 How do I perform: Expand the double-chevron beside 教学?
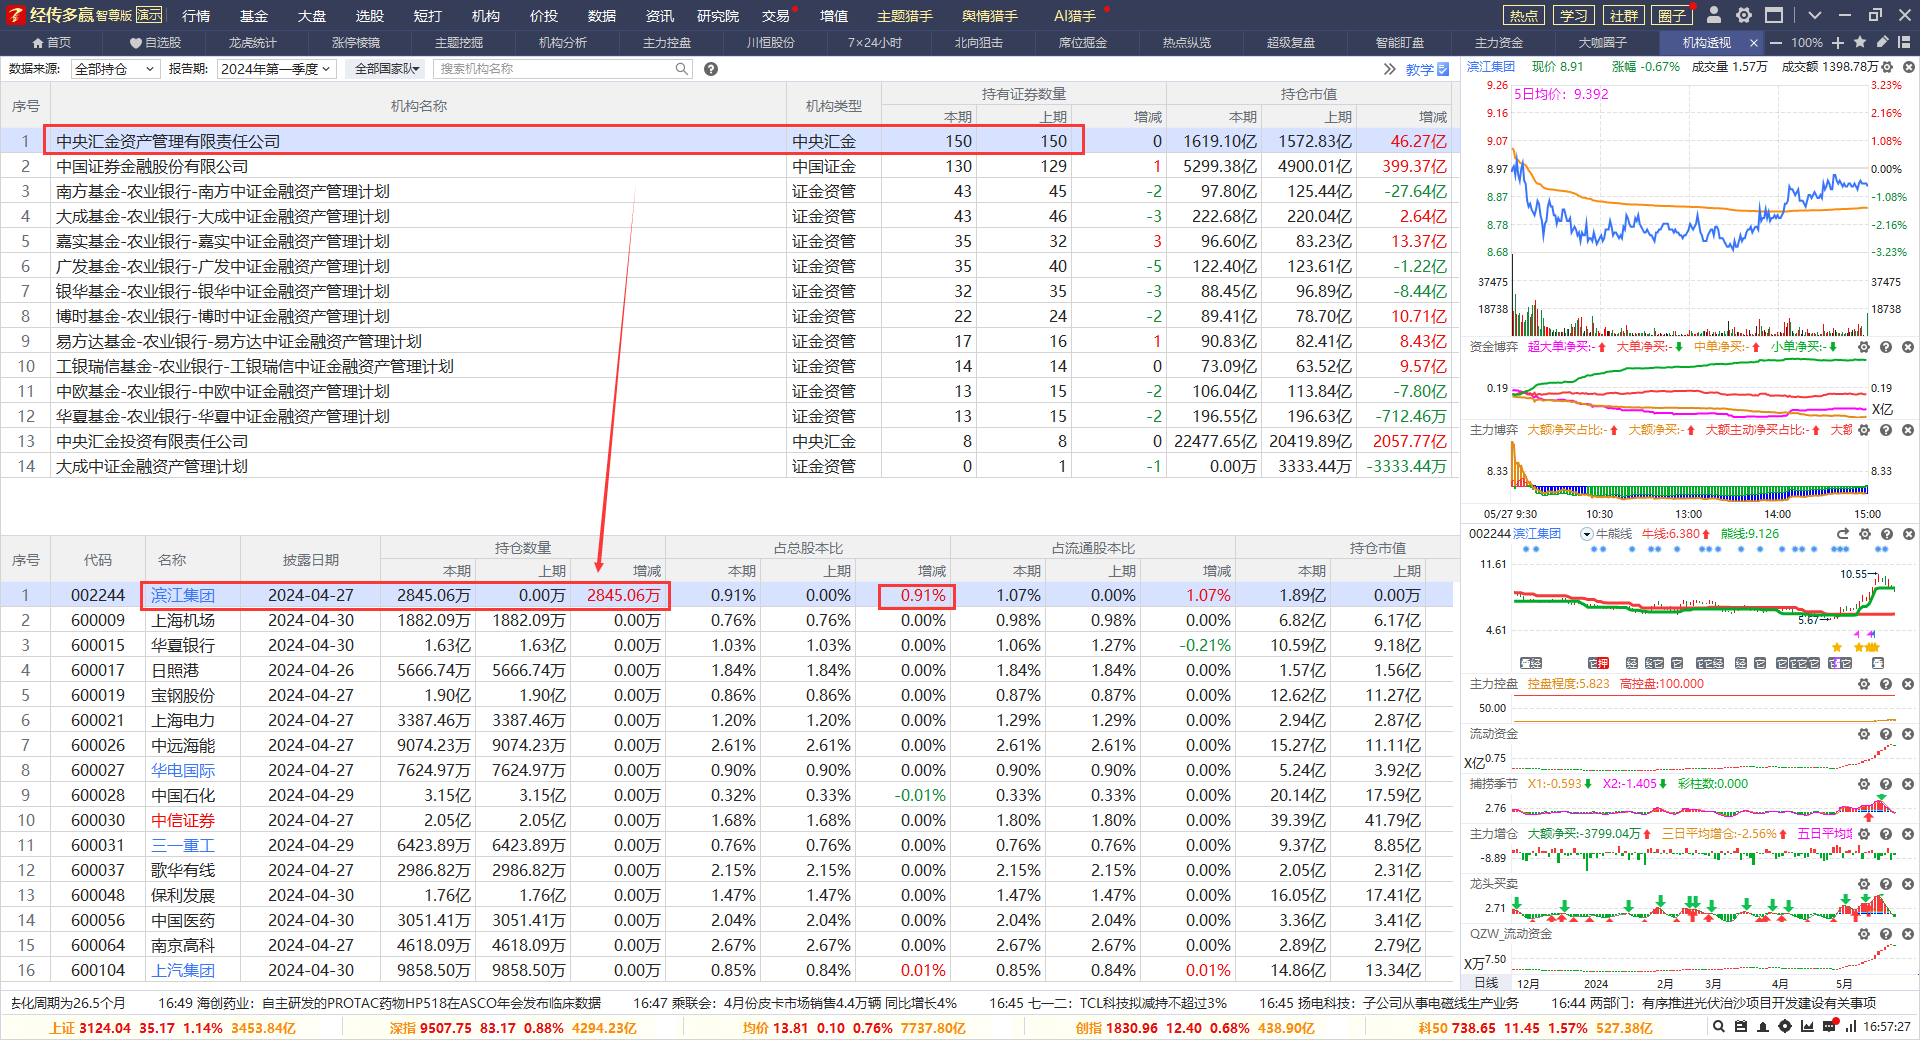click(1389, 69)
